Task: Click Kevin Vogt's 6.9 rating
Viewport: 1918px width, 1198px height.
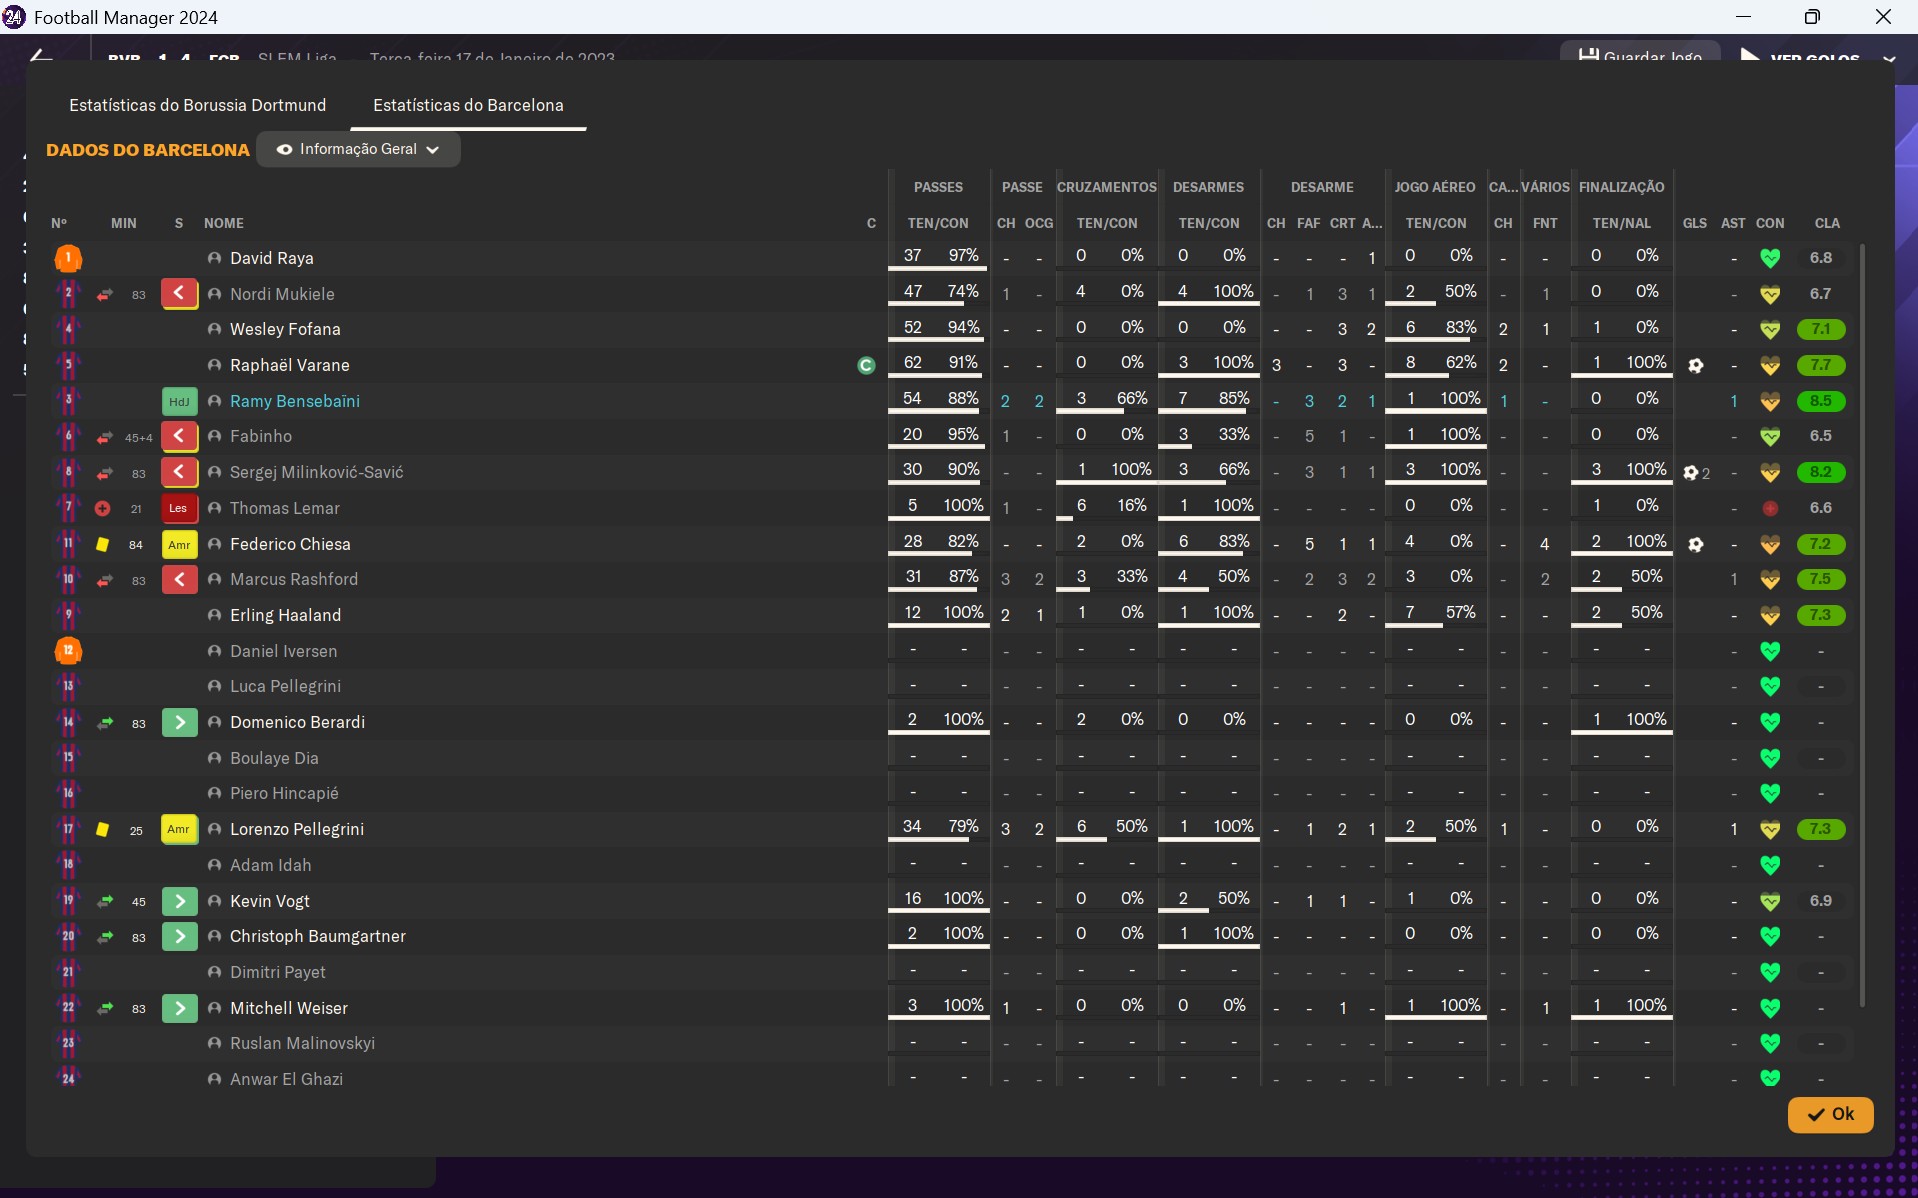Action: (x=1821, y=901)
